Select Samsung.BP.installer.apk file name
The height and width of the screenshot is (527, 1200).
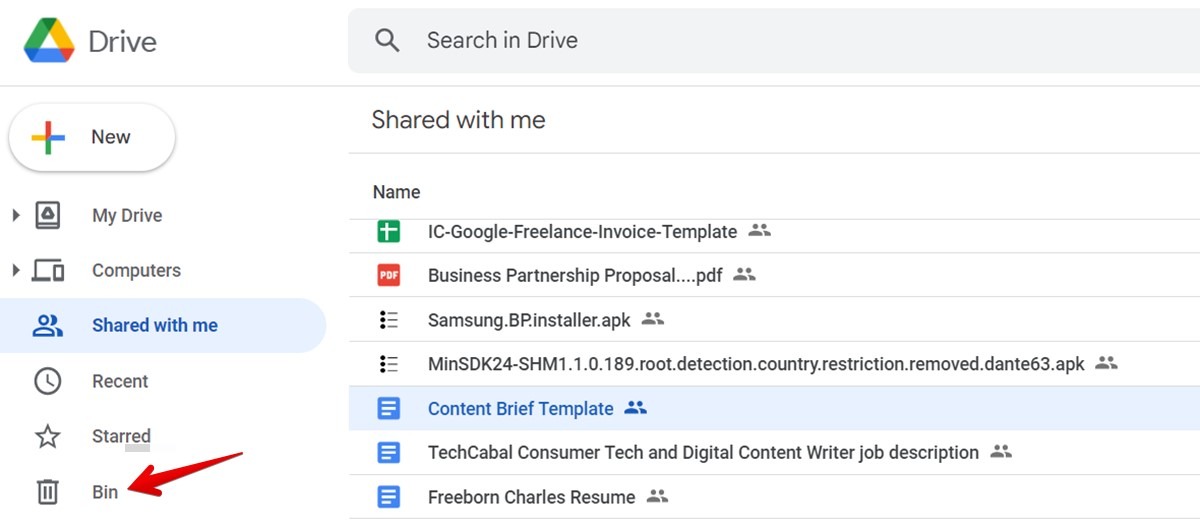pyautogui.click(x=529, y=320)
